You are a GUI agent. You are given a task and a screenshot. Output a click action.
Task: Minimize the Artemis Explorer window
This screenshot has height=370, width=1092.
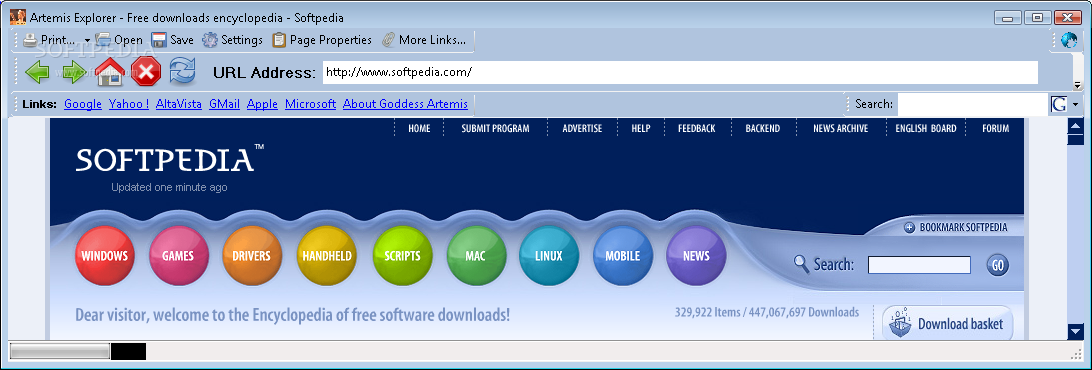click(1008, 17)
